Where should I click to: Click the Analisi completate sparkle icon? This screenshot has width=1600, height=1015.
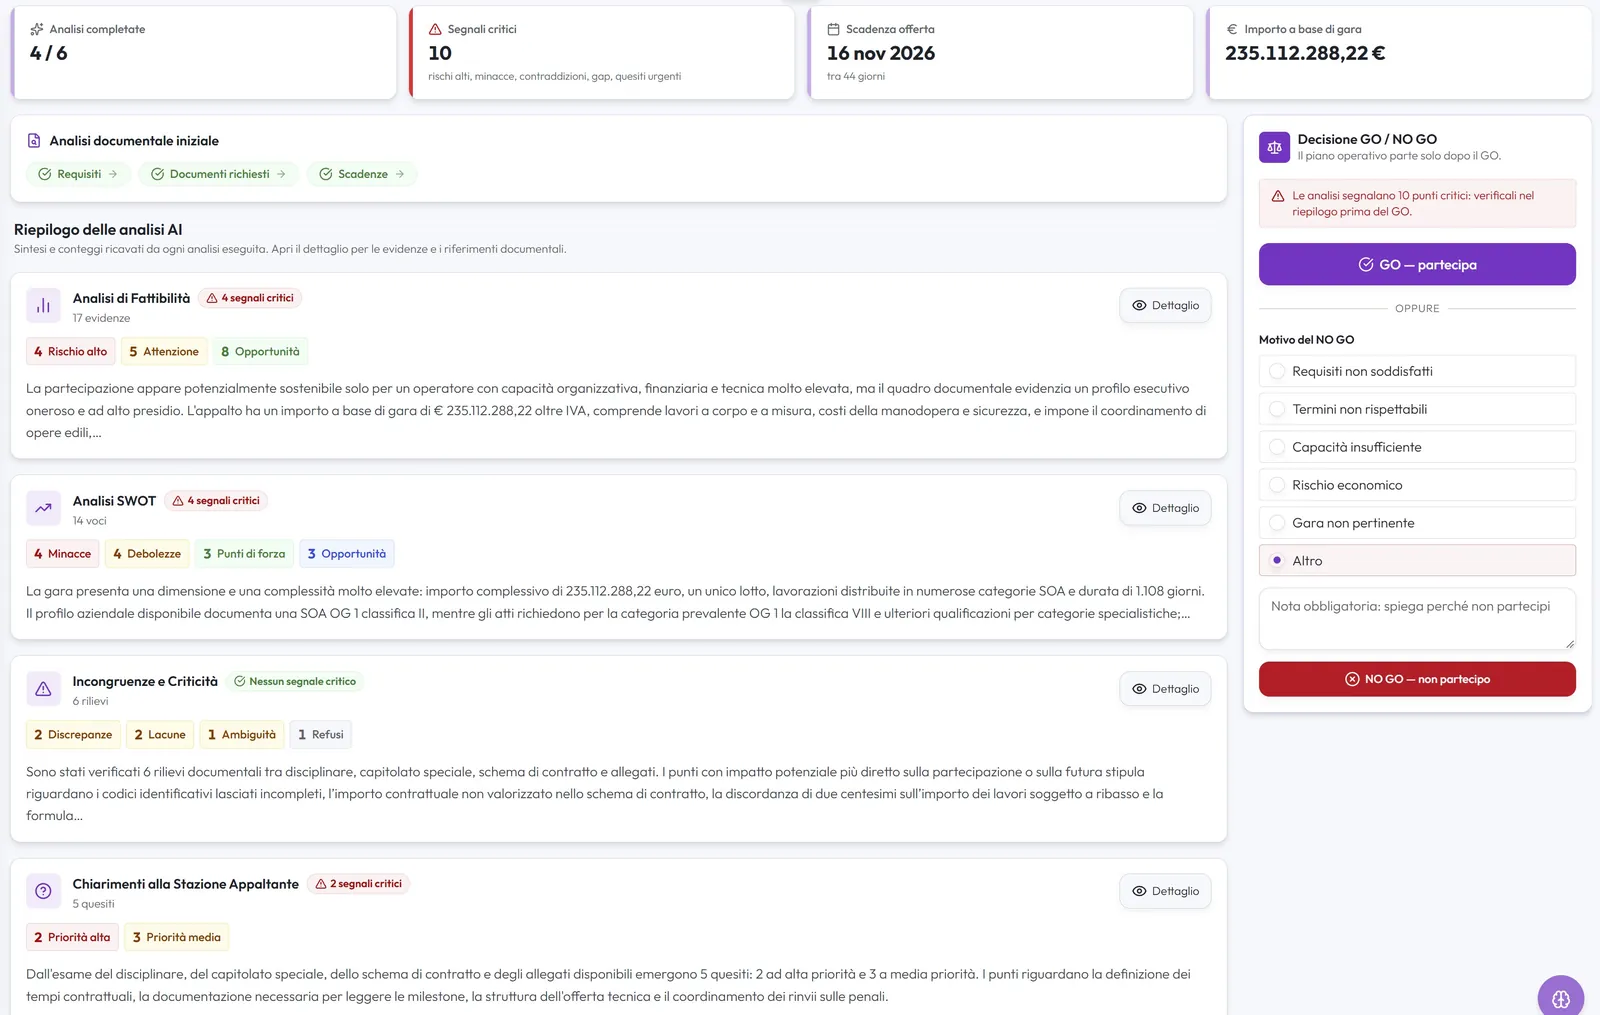point(37,29)
